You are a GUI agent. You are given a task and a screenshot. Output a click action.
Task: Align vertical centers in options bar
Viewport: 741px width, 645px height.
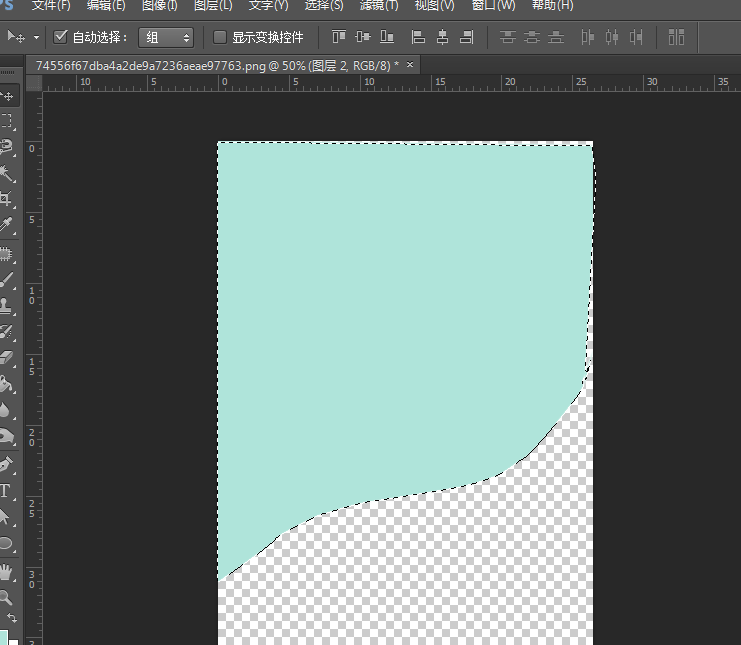pos(363,36)
